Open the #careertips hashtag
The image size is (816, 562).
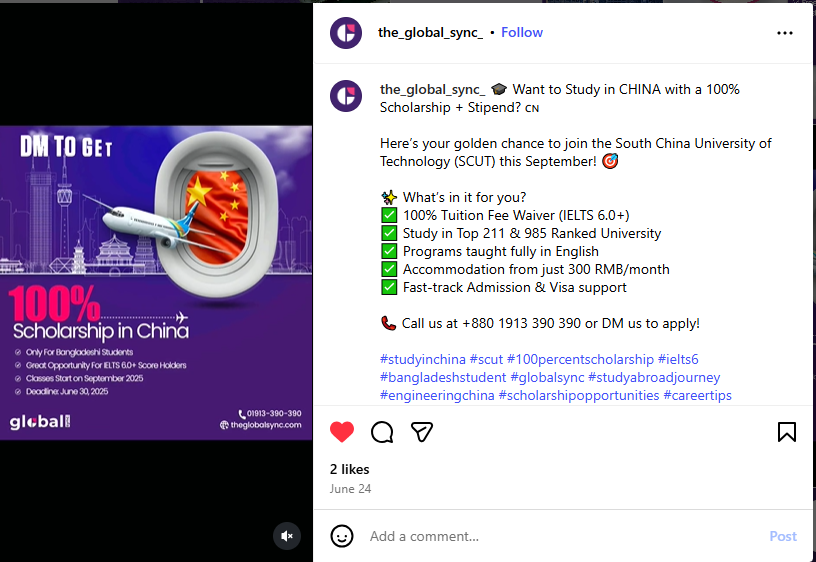[697, 395]
